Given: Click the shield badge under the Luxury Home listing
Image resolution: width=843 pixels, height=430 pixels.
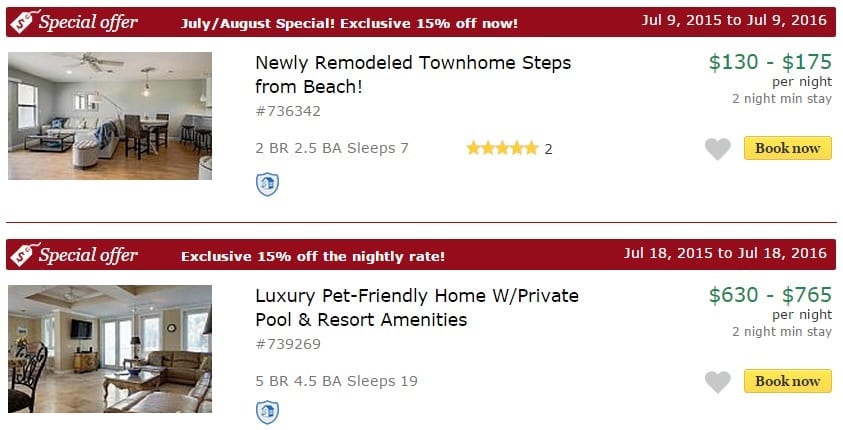Looking at the screenshot, I should pos(267,412).
